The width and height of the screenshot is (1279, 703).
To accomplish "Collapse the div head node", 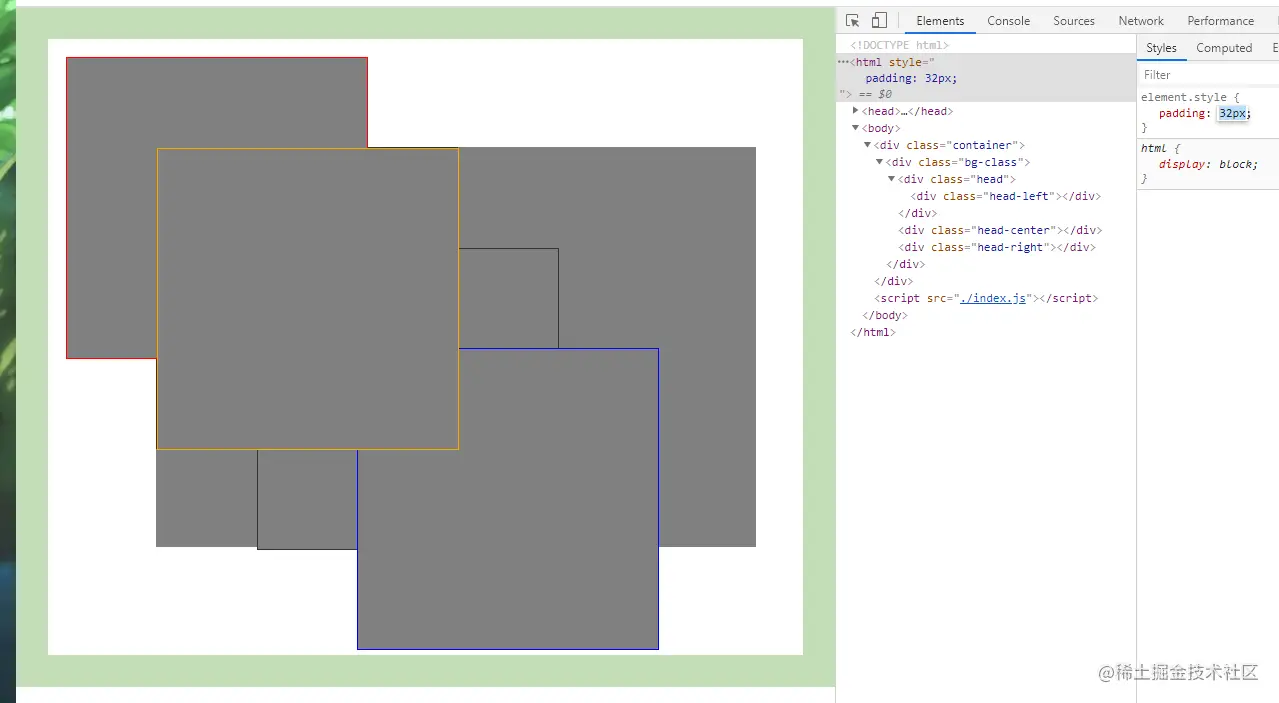I will click(x=891, y=179).
